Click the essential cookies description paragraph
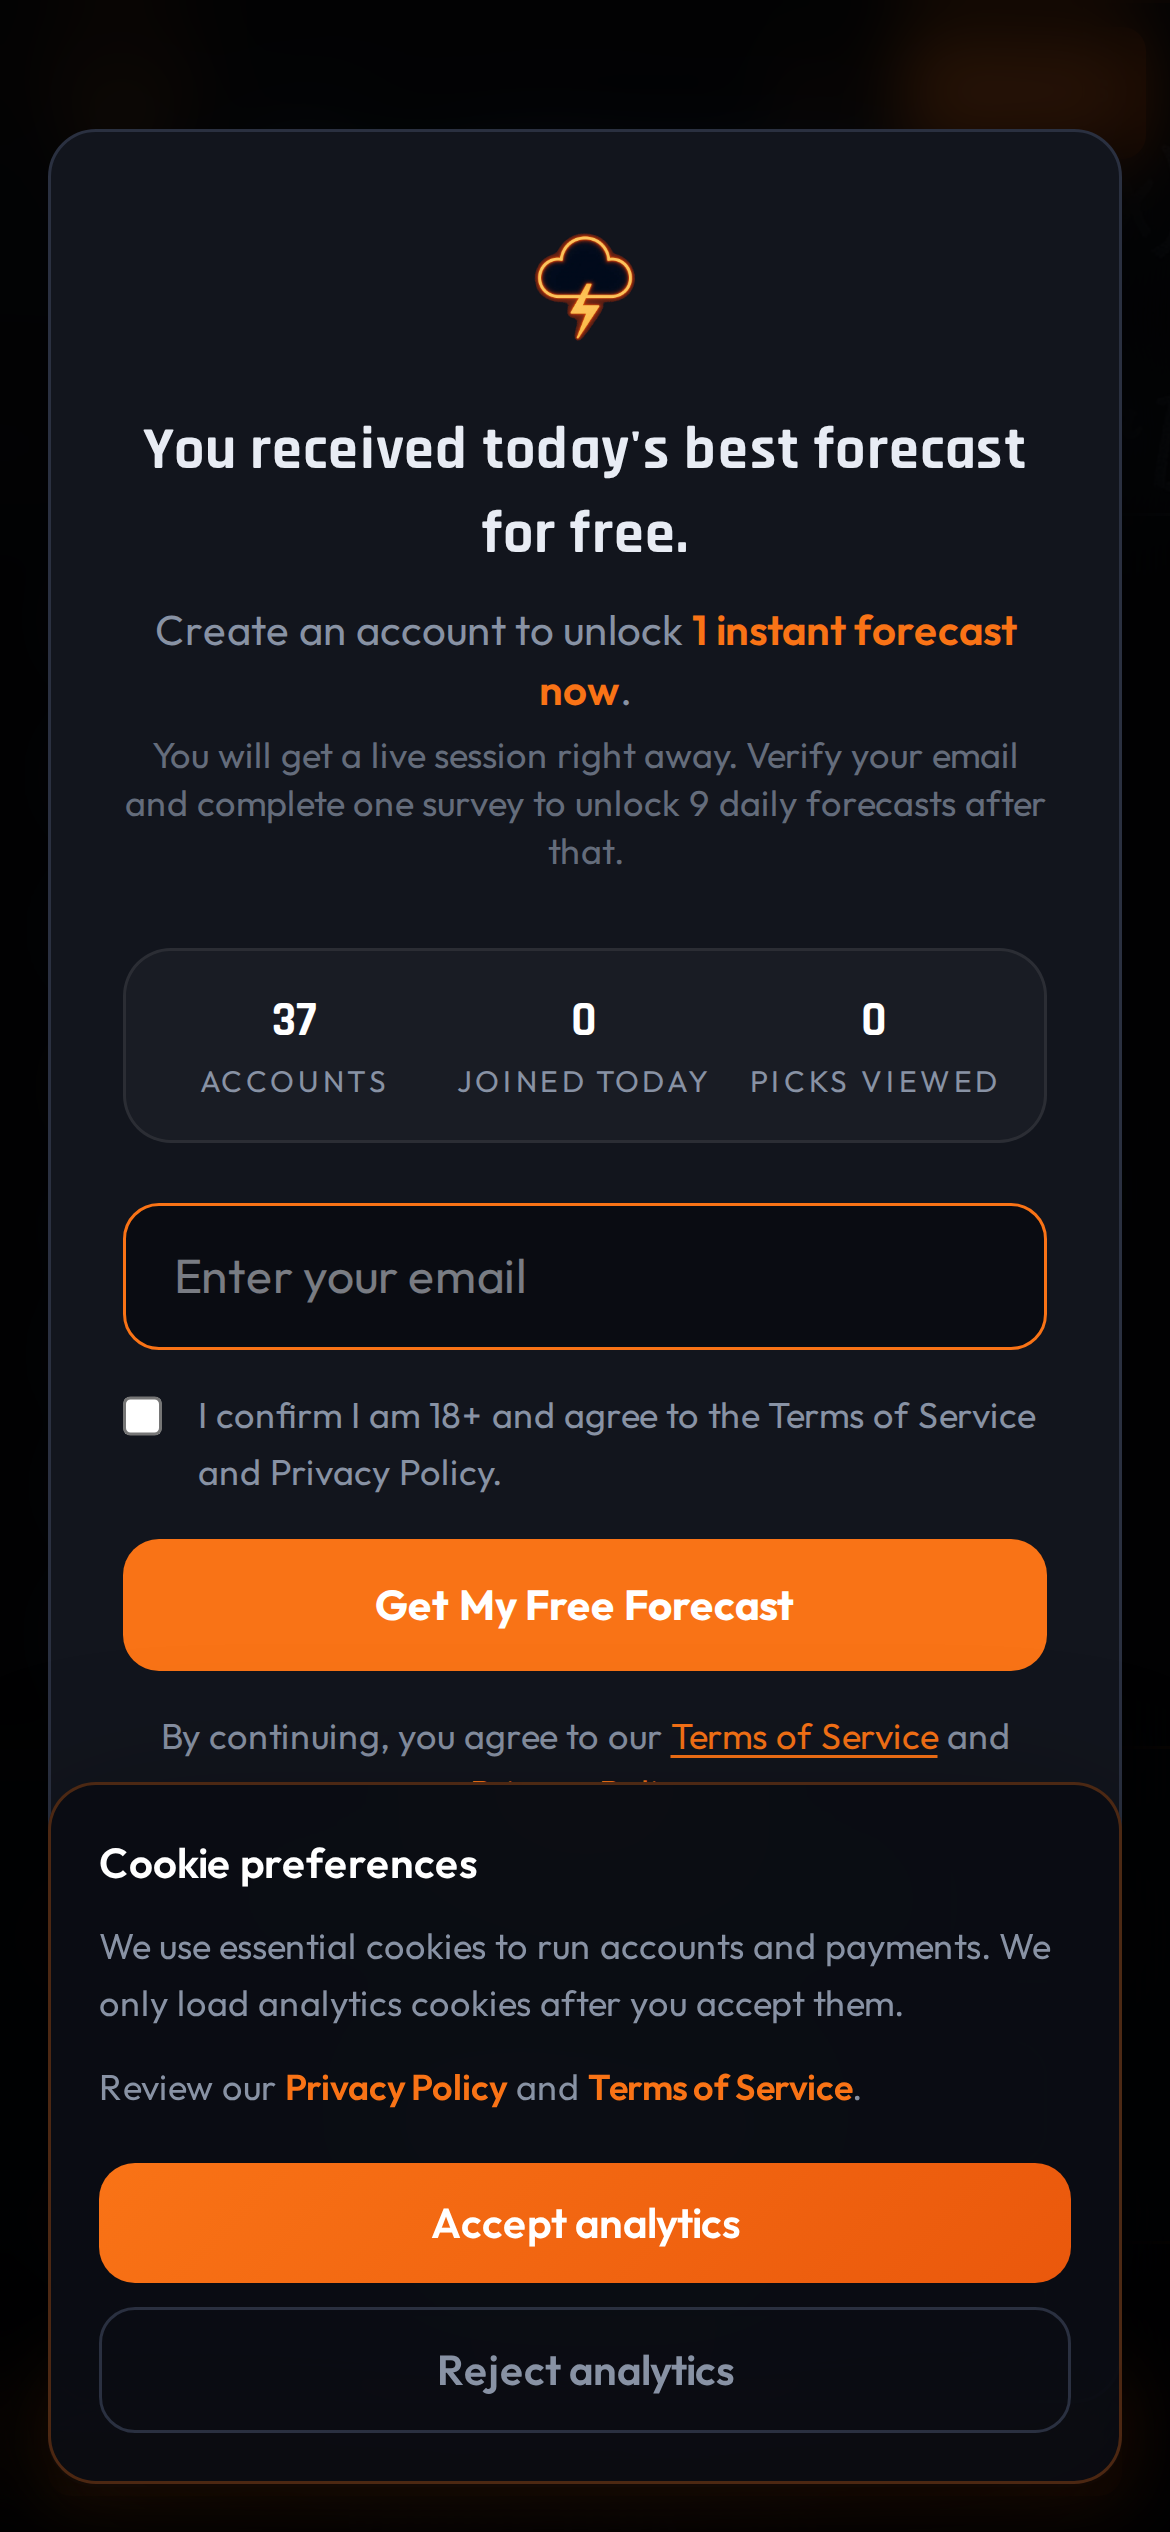Image resolution: width=1170 pixels, height=2532 pixels. click(x=575, y=1975)
